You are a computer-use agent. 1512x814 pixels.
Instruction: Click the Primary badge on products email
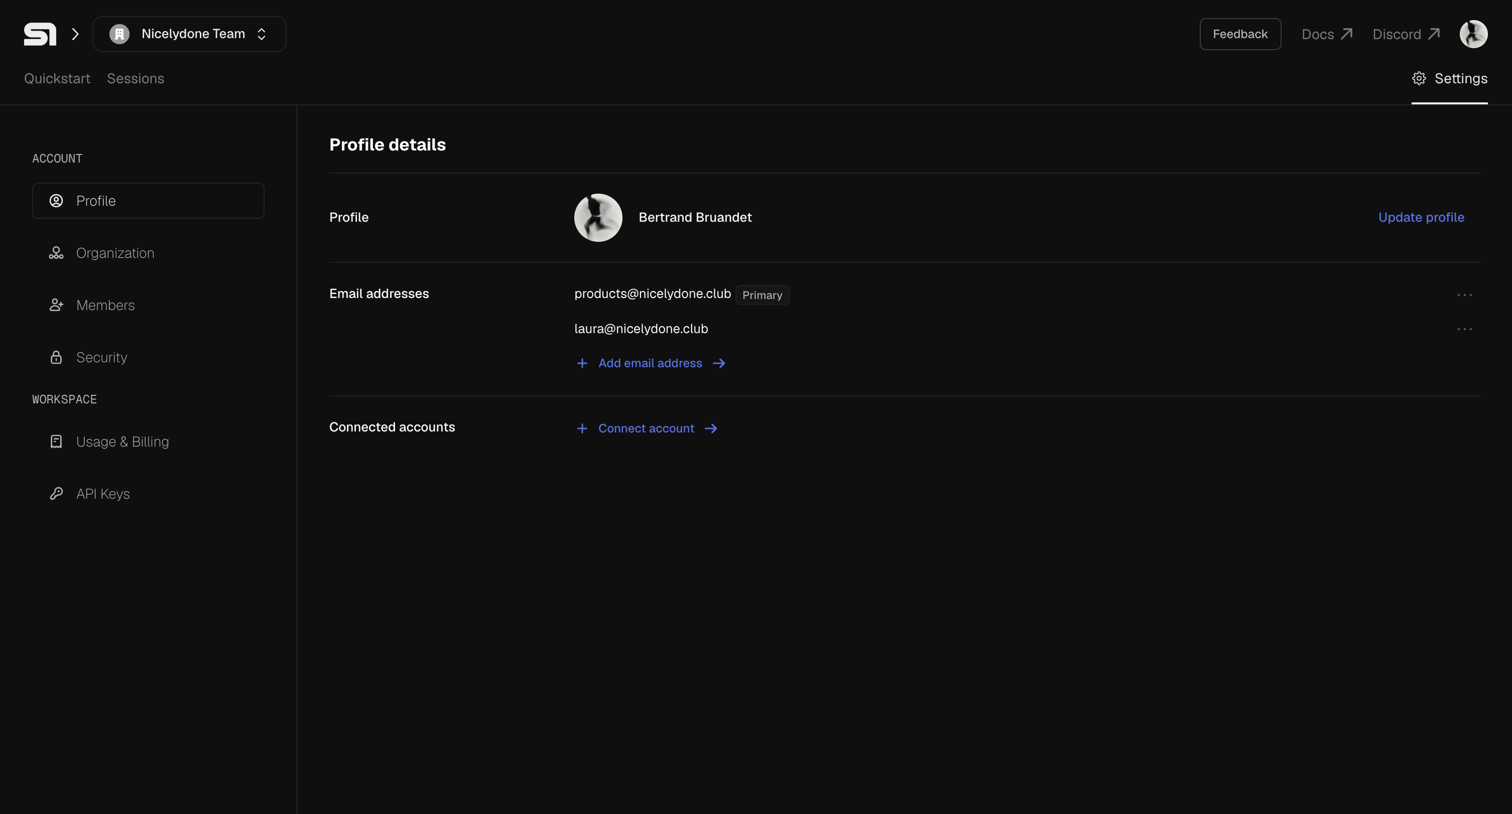[762, 295]
